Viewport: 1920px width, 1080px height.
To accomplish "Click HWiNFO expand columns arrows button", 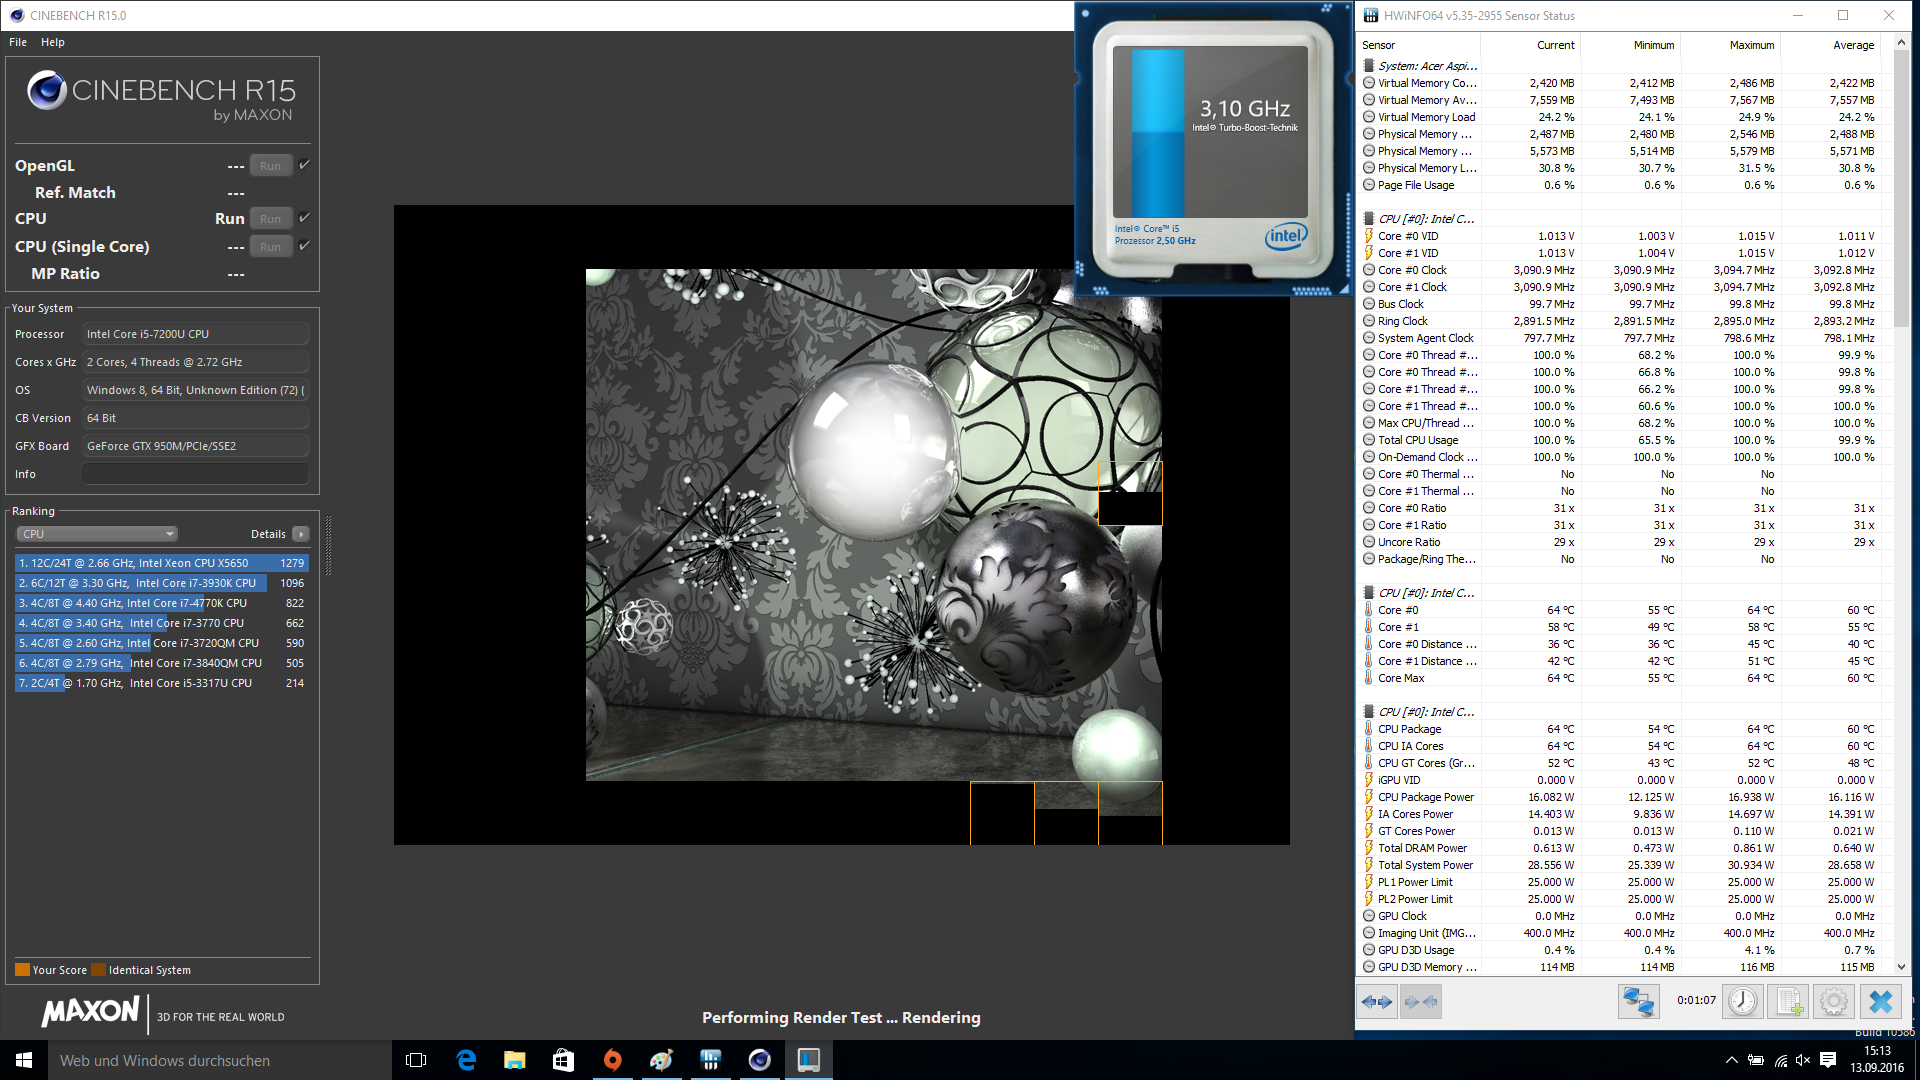I will coord(1377,1001).
